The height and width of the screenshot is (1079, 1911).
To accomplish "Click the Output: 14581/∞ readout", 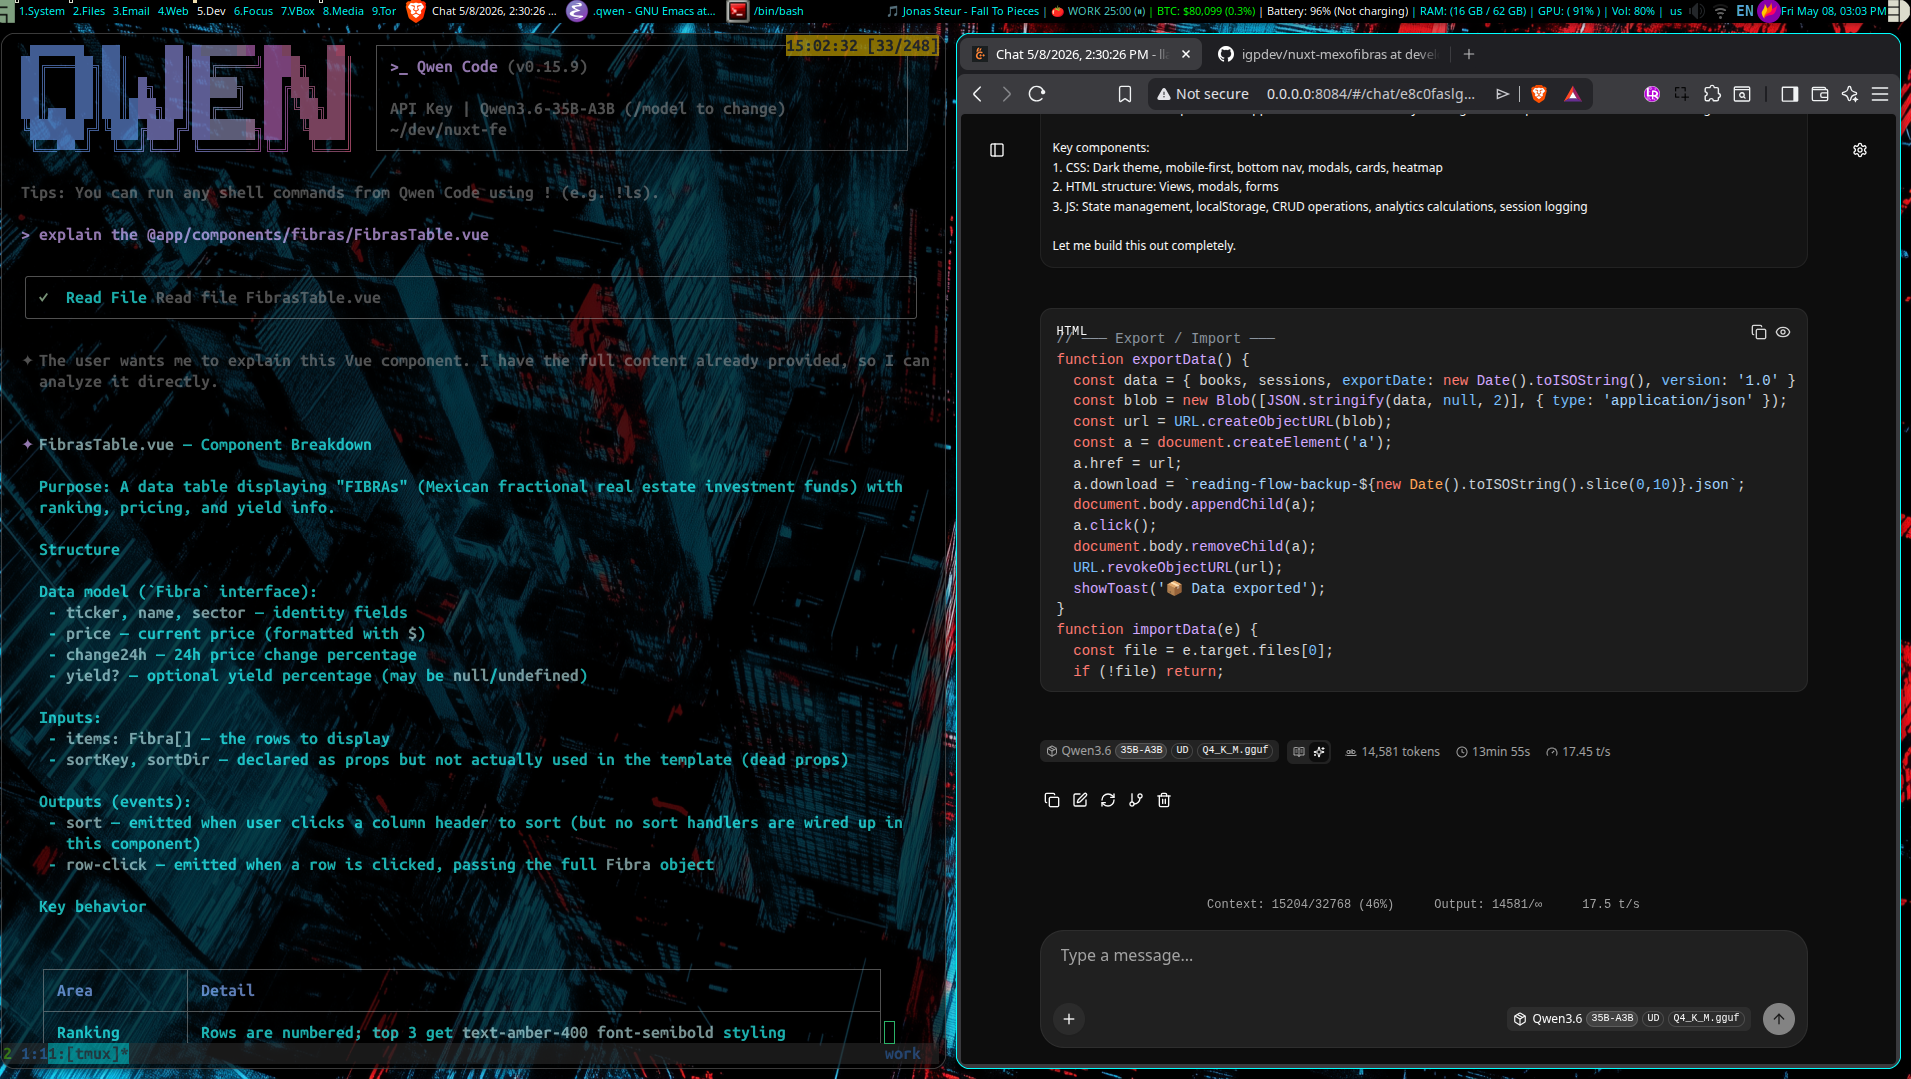I will 1488,904.
